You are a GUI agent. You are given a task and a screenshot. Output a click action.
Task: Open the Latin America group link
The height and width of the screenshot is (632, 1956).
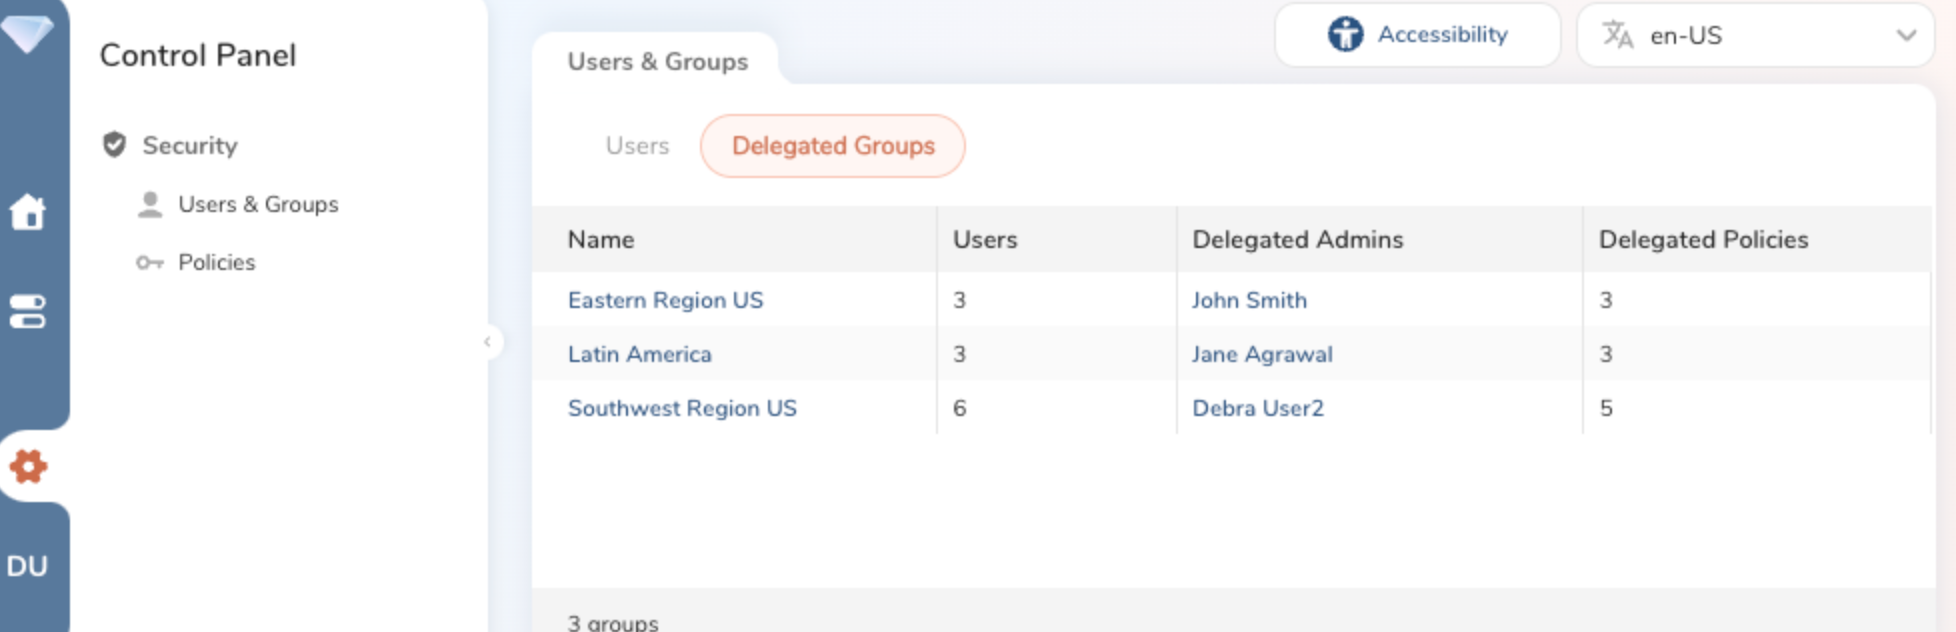(x=639, y=354)
